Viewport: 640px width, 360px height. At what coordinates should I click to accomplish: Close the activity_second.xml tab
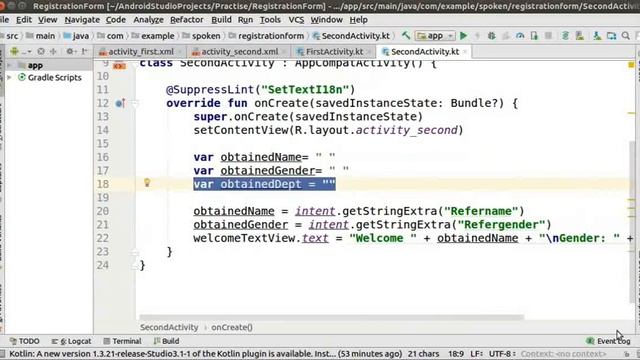[282, 52]
